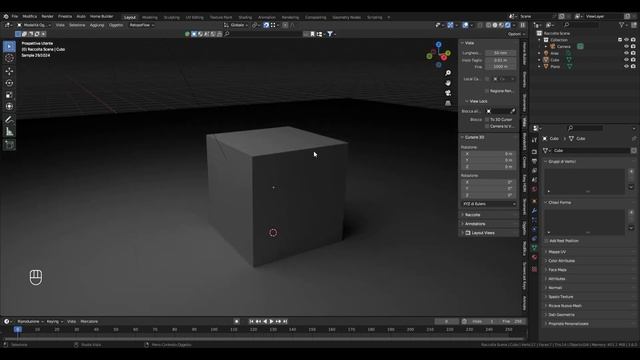
Task: Open the Texture properties tab icon
Action: point(534,269)
